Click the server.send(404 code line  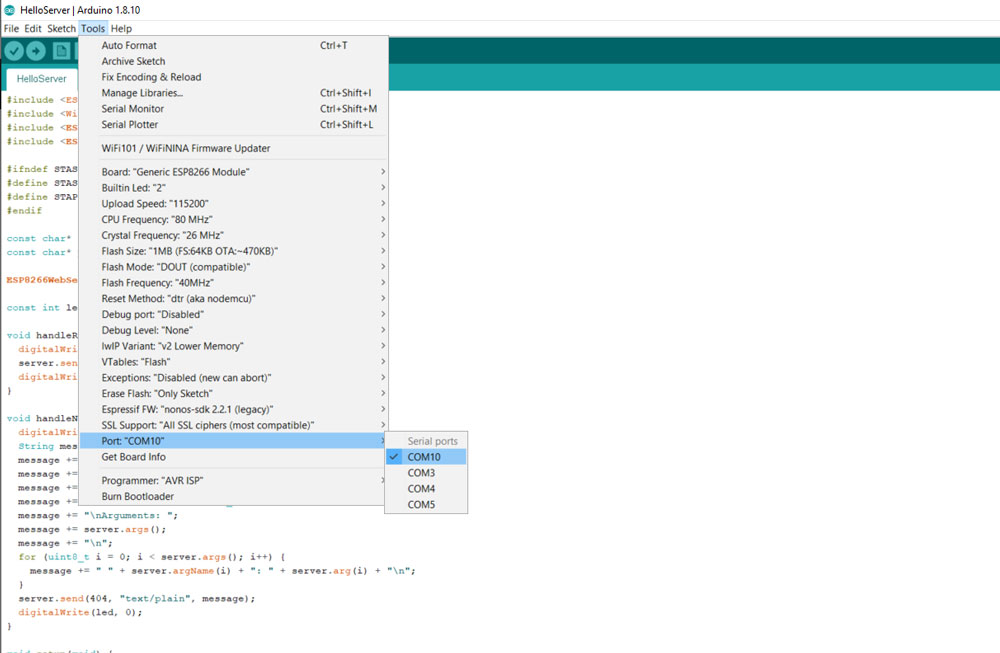[136, 599]
